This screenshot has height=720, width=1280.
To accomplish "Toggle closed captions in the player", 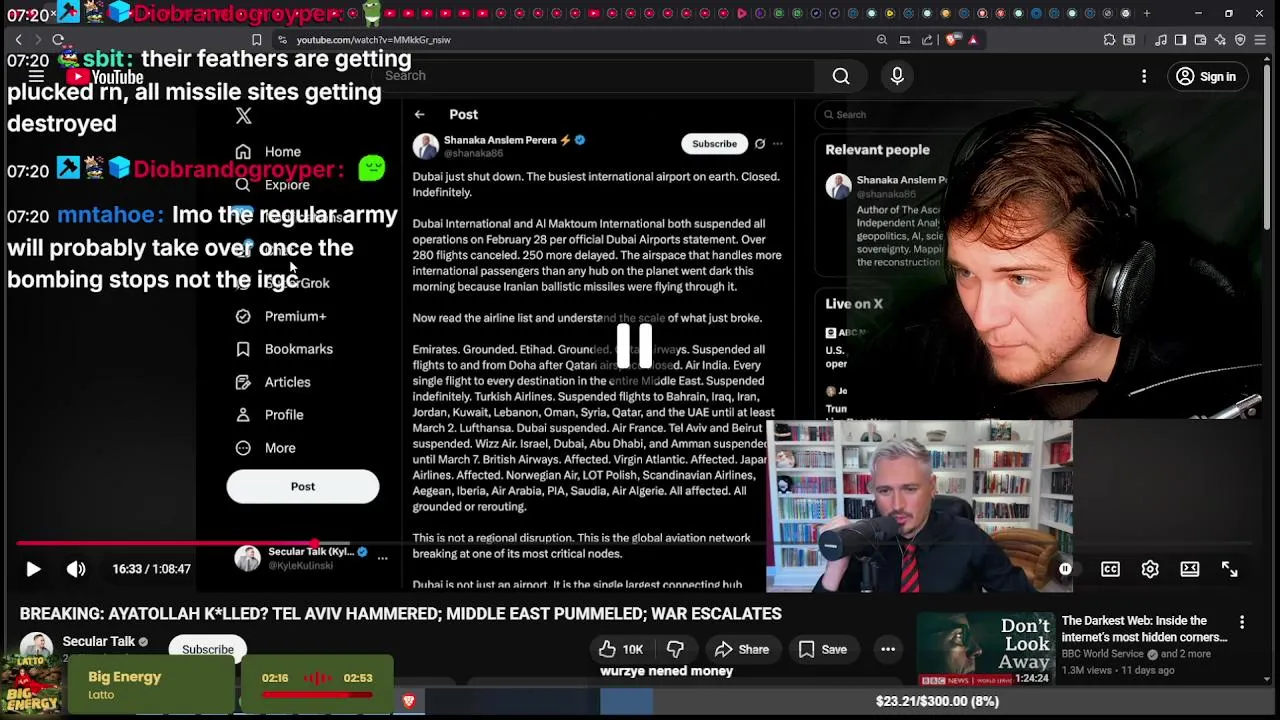I will pyautogui.click(x=1110, y=569).
